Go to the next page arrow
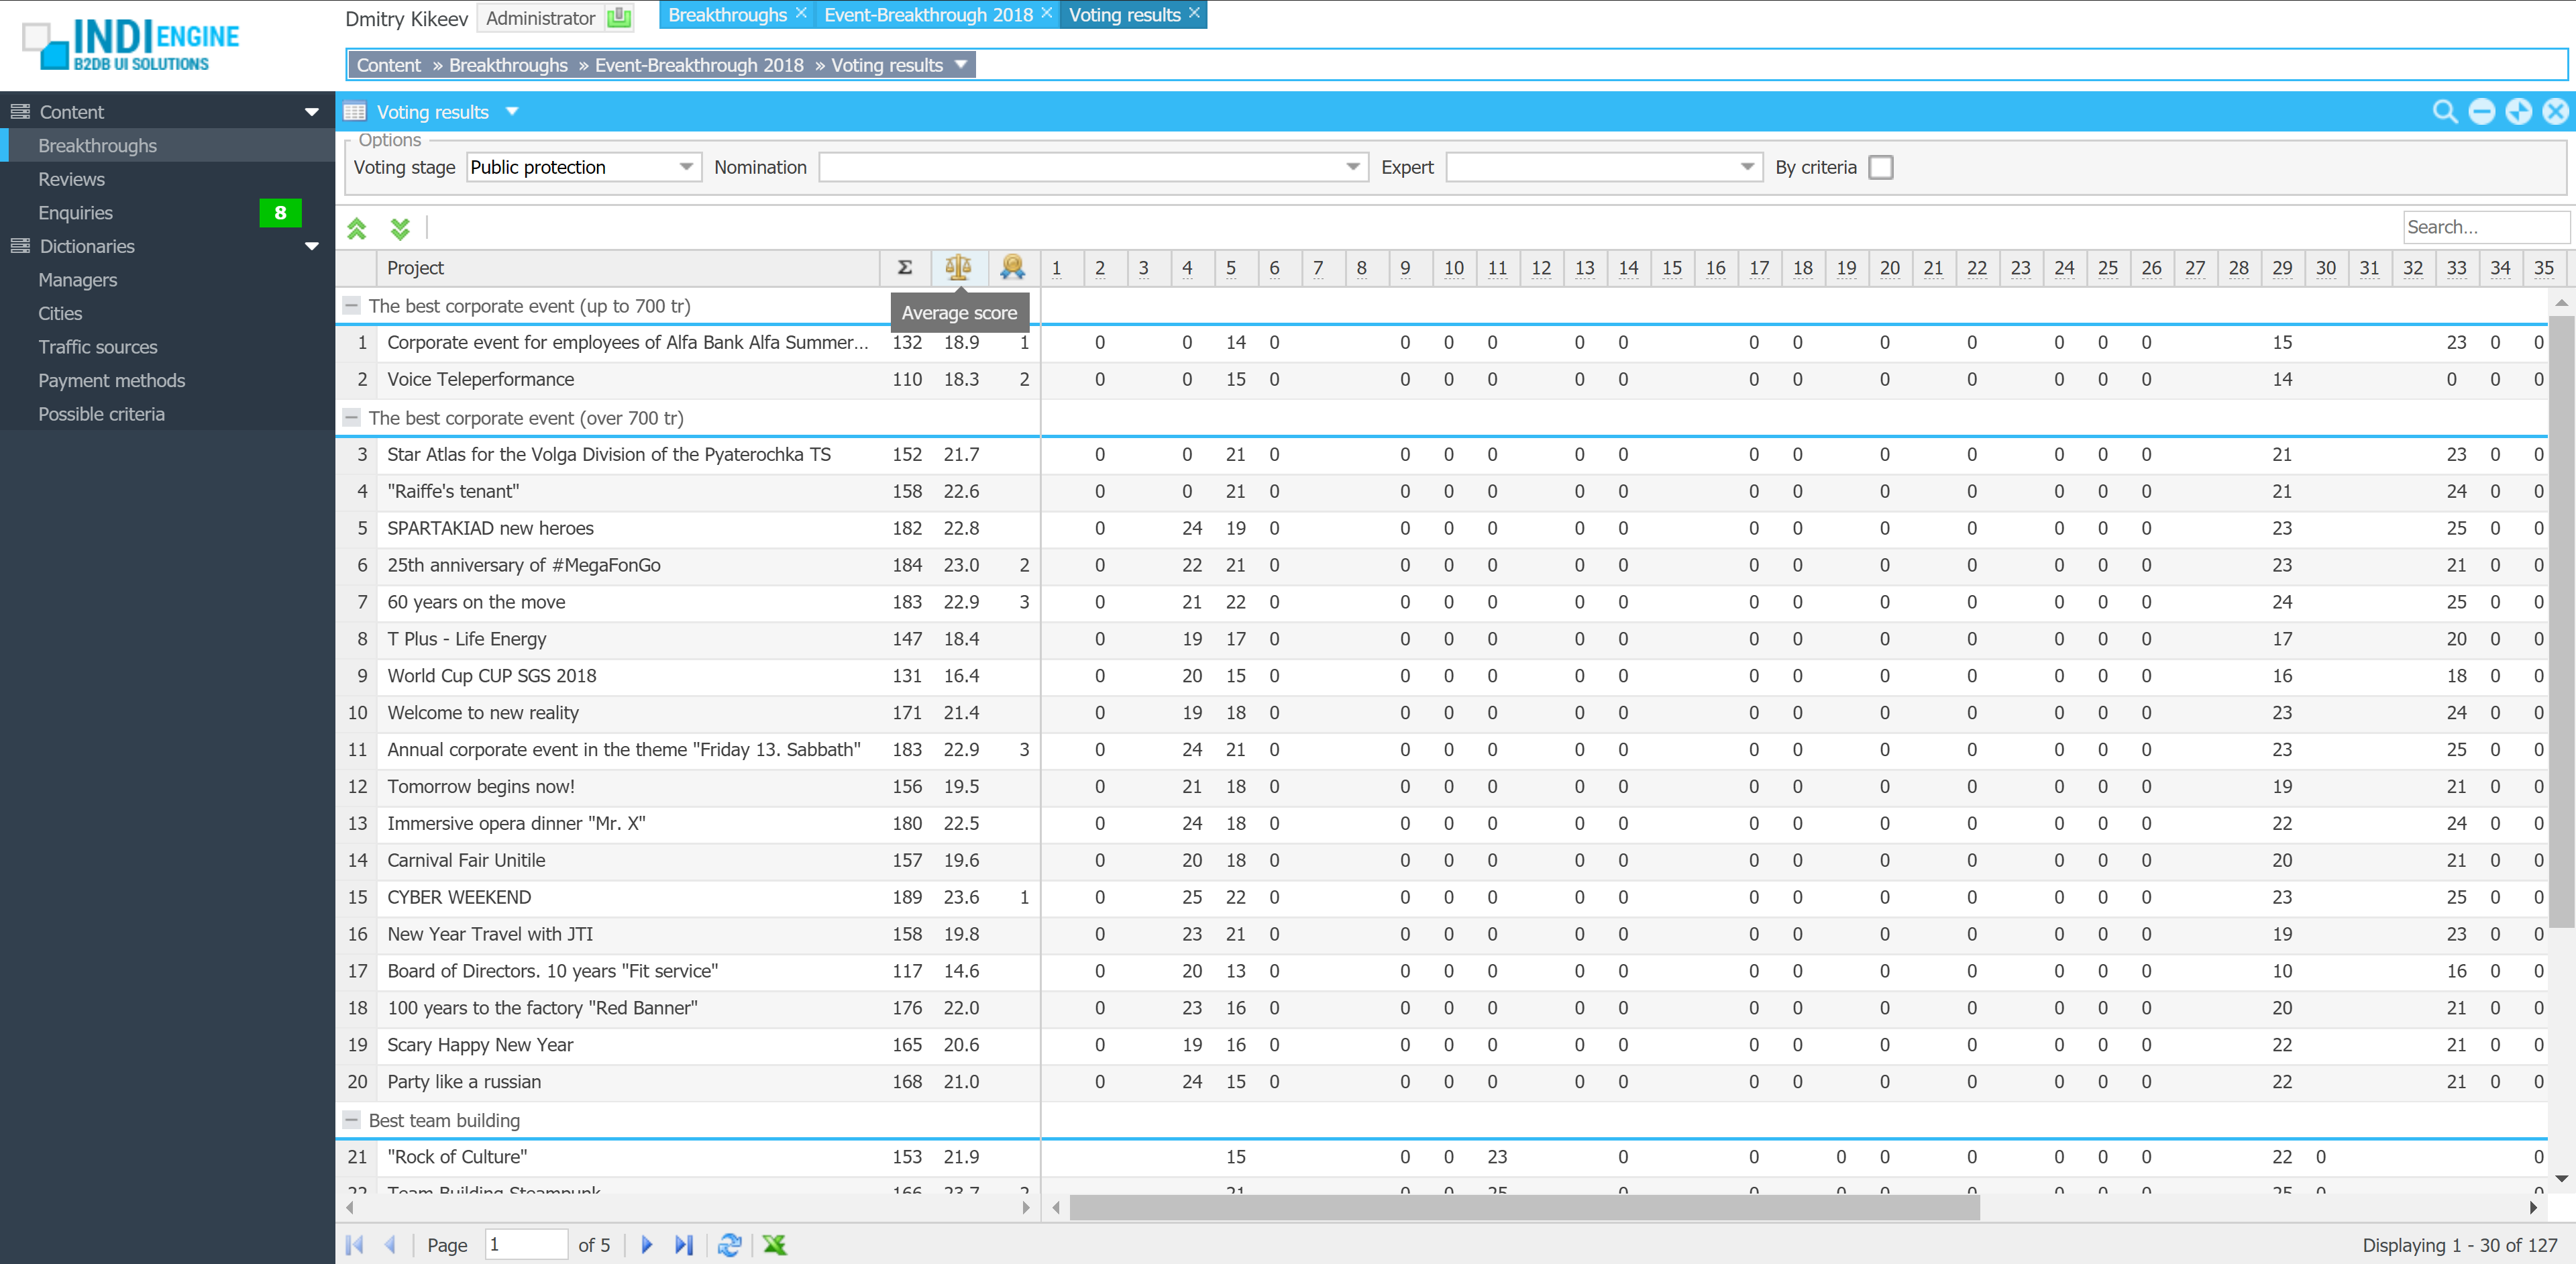2576x1264 pixels. pyautogui.click(x=646, y=1244)
